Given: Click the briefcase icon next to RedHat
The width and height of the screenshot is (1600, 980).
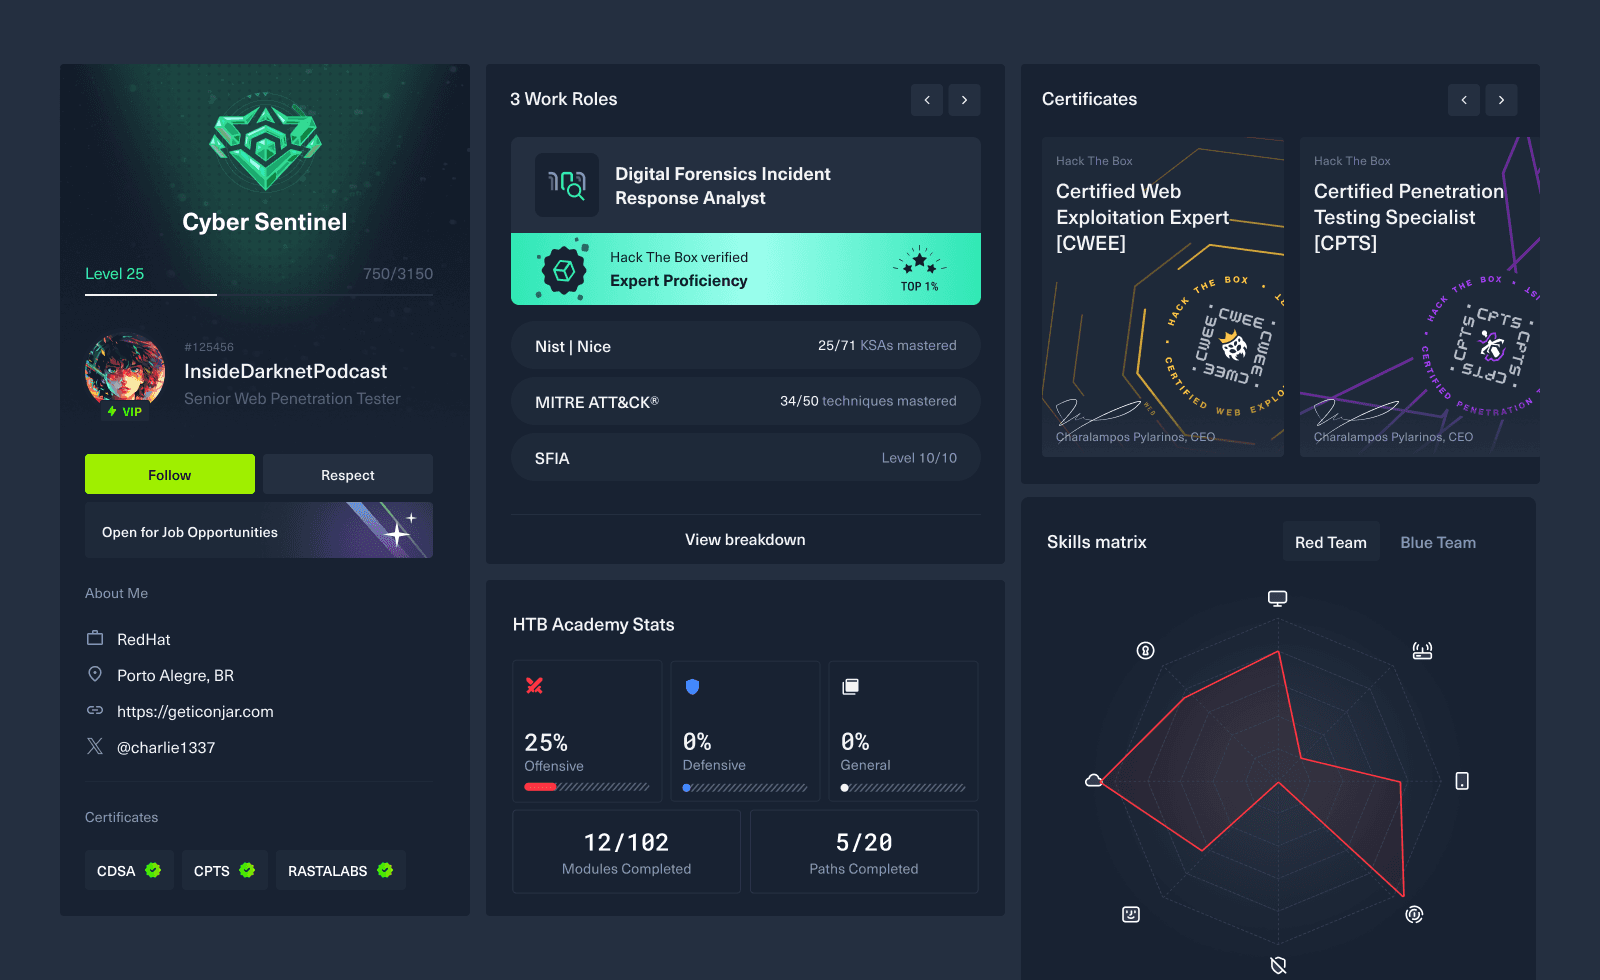Looking at the screenshot, I should (95, 638).
